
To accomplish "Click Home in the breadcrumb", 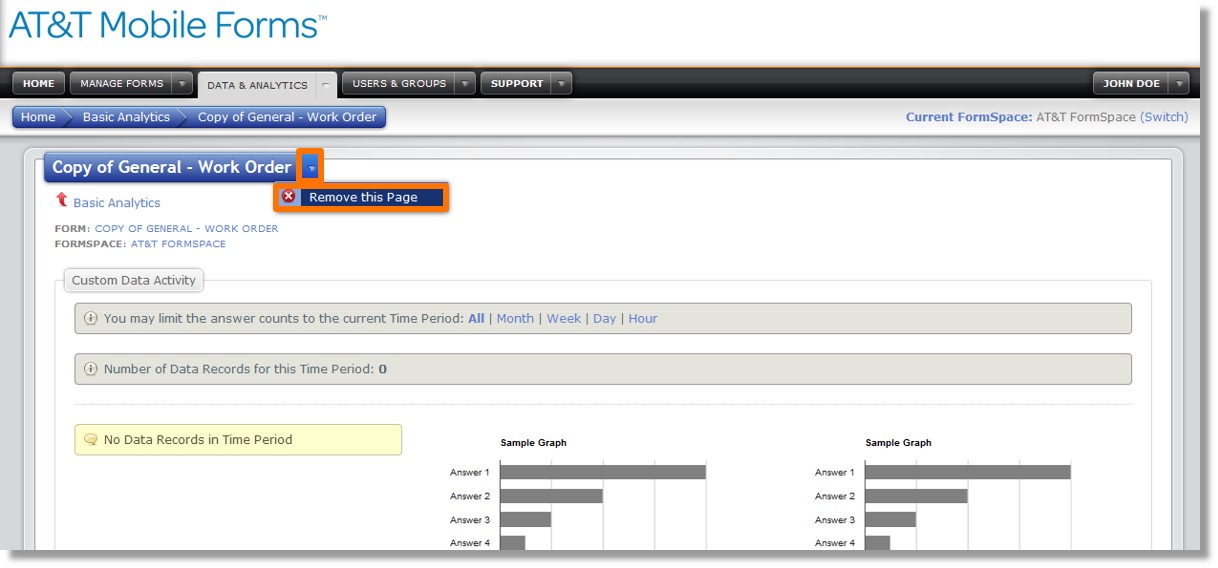I will tap(38, 117).
